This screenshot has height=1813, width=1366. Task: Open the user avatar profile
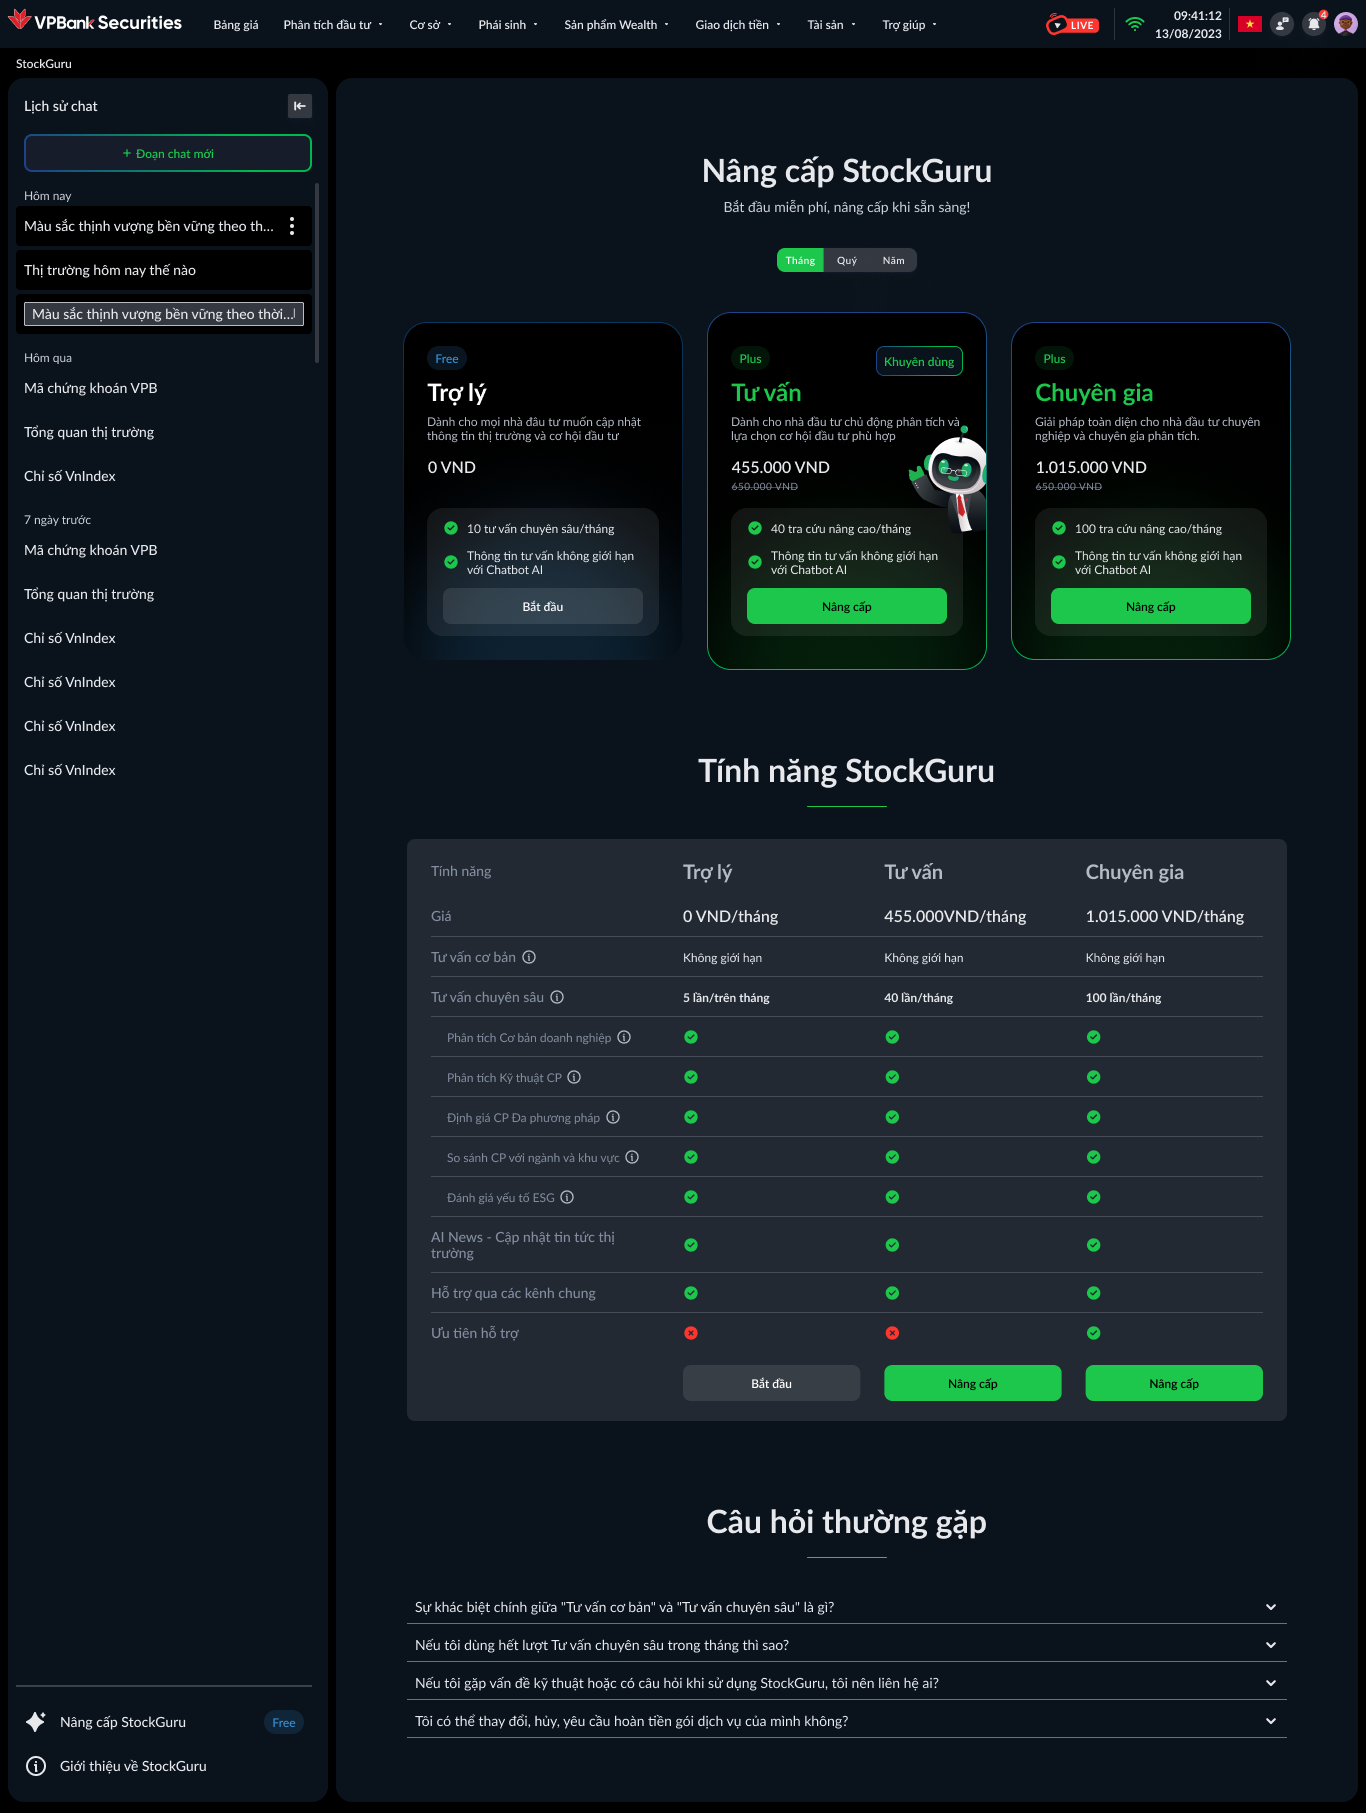(x=1346, y=24)
